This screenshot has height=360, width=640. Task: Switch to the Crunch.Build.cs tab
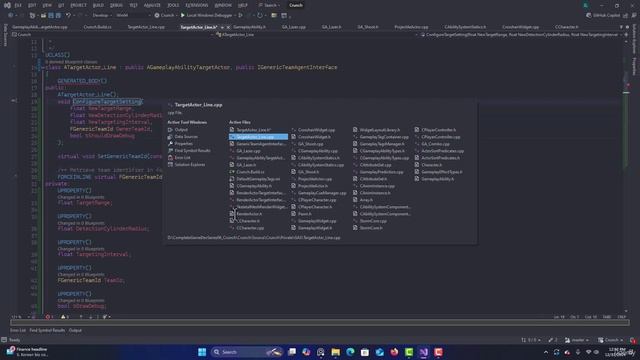(97, 27)
